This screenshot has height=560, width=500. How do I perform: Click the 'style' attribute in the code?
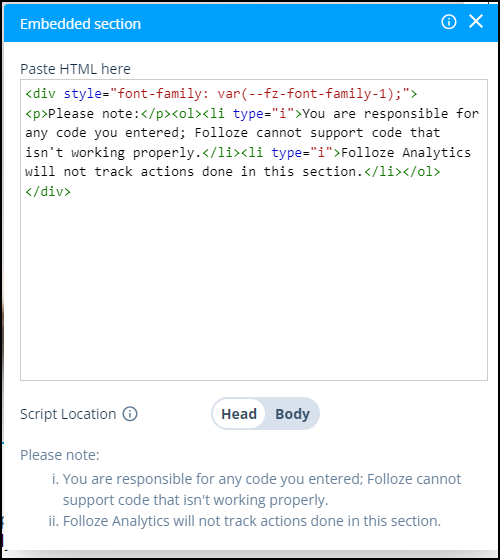pos(83,94)
